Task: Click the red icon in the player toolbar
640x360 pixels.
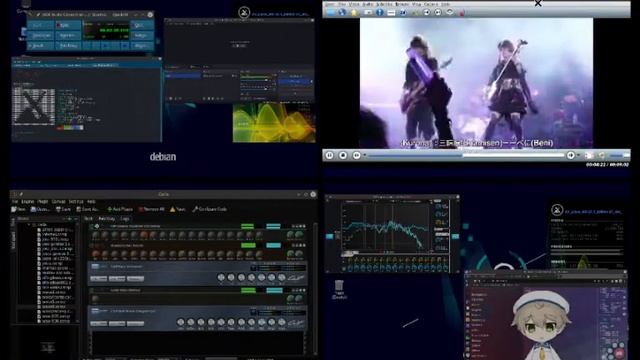Action: click(462, 13)
